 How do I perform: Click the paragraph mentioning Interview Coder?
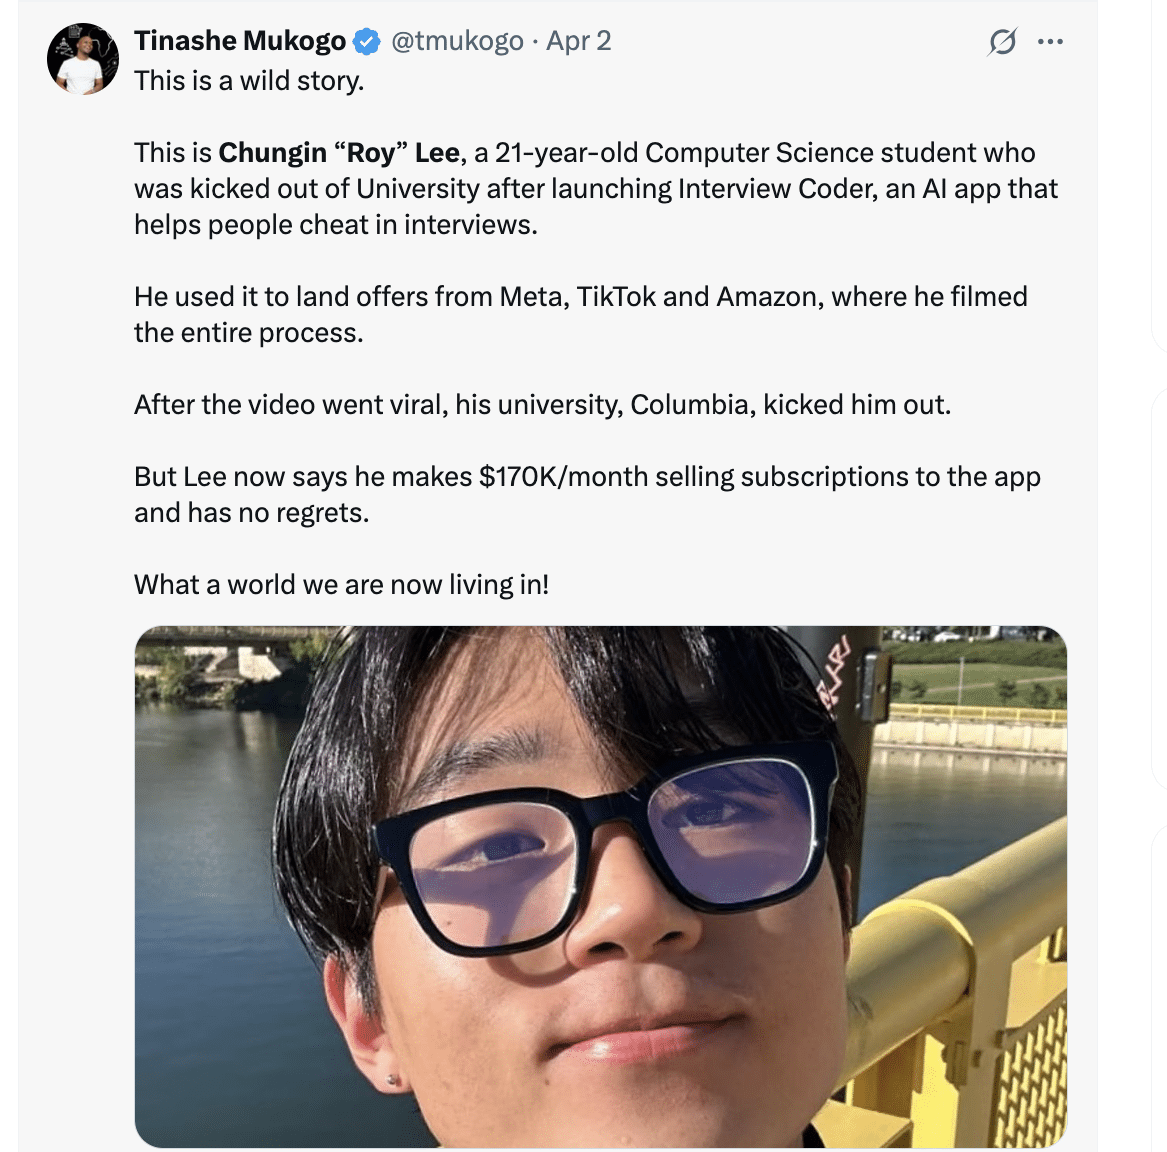(x=595, y=188)
